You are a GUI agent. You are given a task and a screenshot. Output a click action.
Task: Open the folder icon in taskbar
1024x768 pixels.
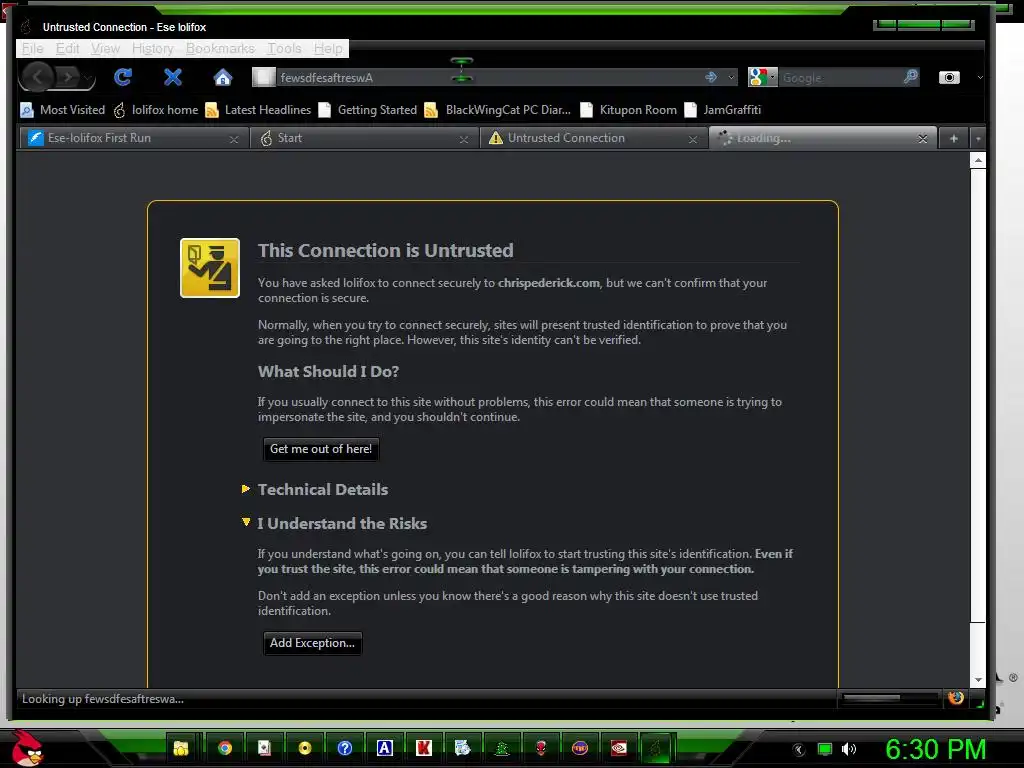tap(180, 748)
